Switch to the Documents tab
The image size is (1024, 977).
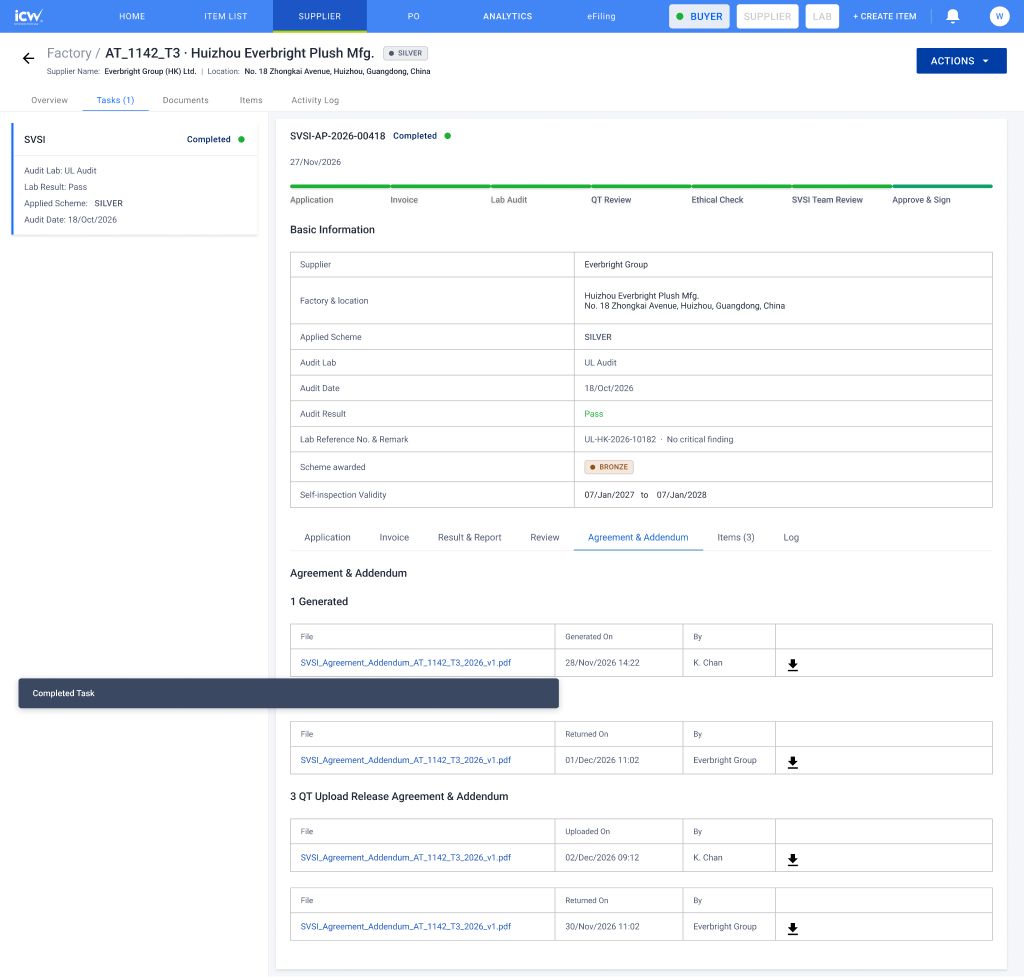pyautogui.click(x=185, y=100)
